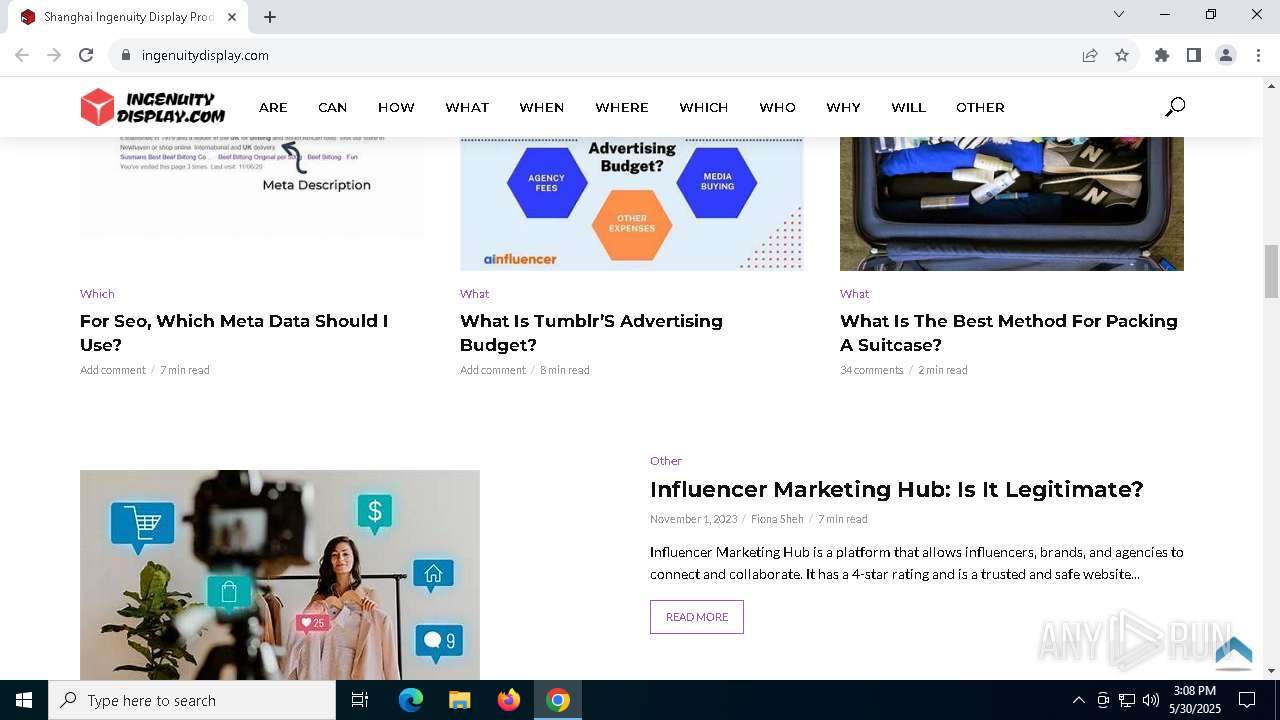Open 'Influencer Marketing Hub: Is It Legitimate?' article
The width and height of the screenshot is (1280, 720).
coord(896,489)
